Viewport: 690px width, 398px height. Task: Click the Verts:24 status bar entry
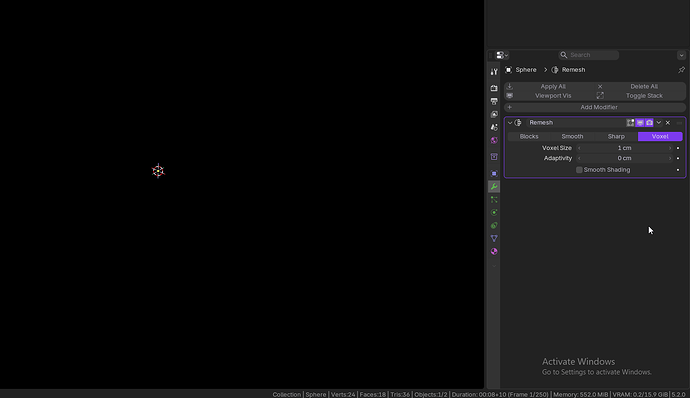[x=343, y=394]
